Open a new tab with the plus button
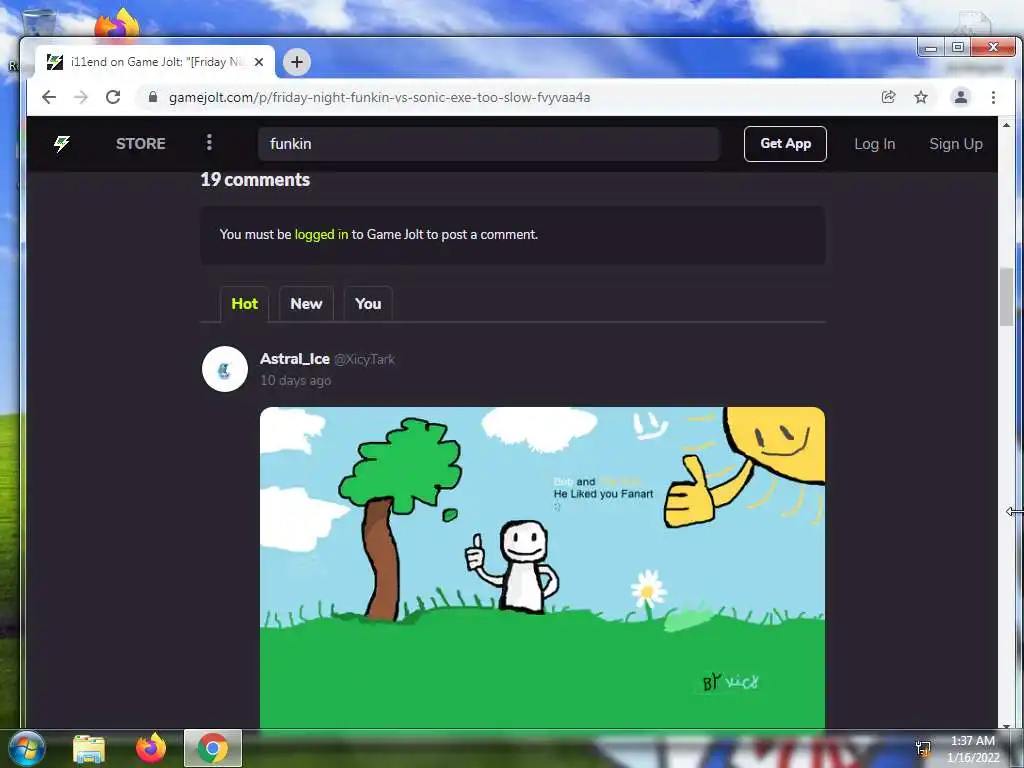This screenshot has height=768, width=1024. pos(296,62)
